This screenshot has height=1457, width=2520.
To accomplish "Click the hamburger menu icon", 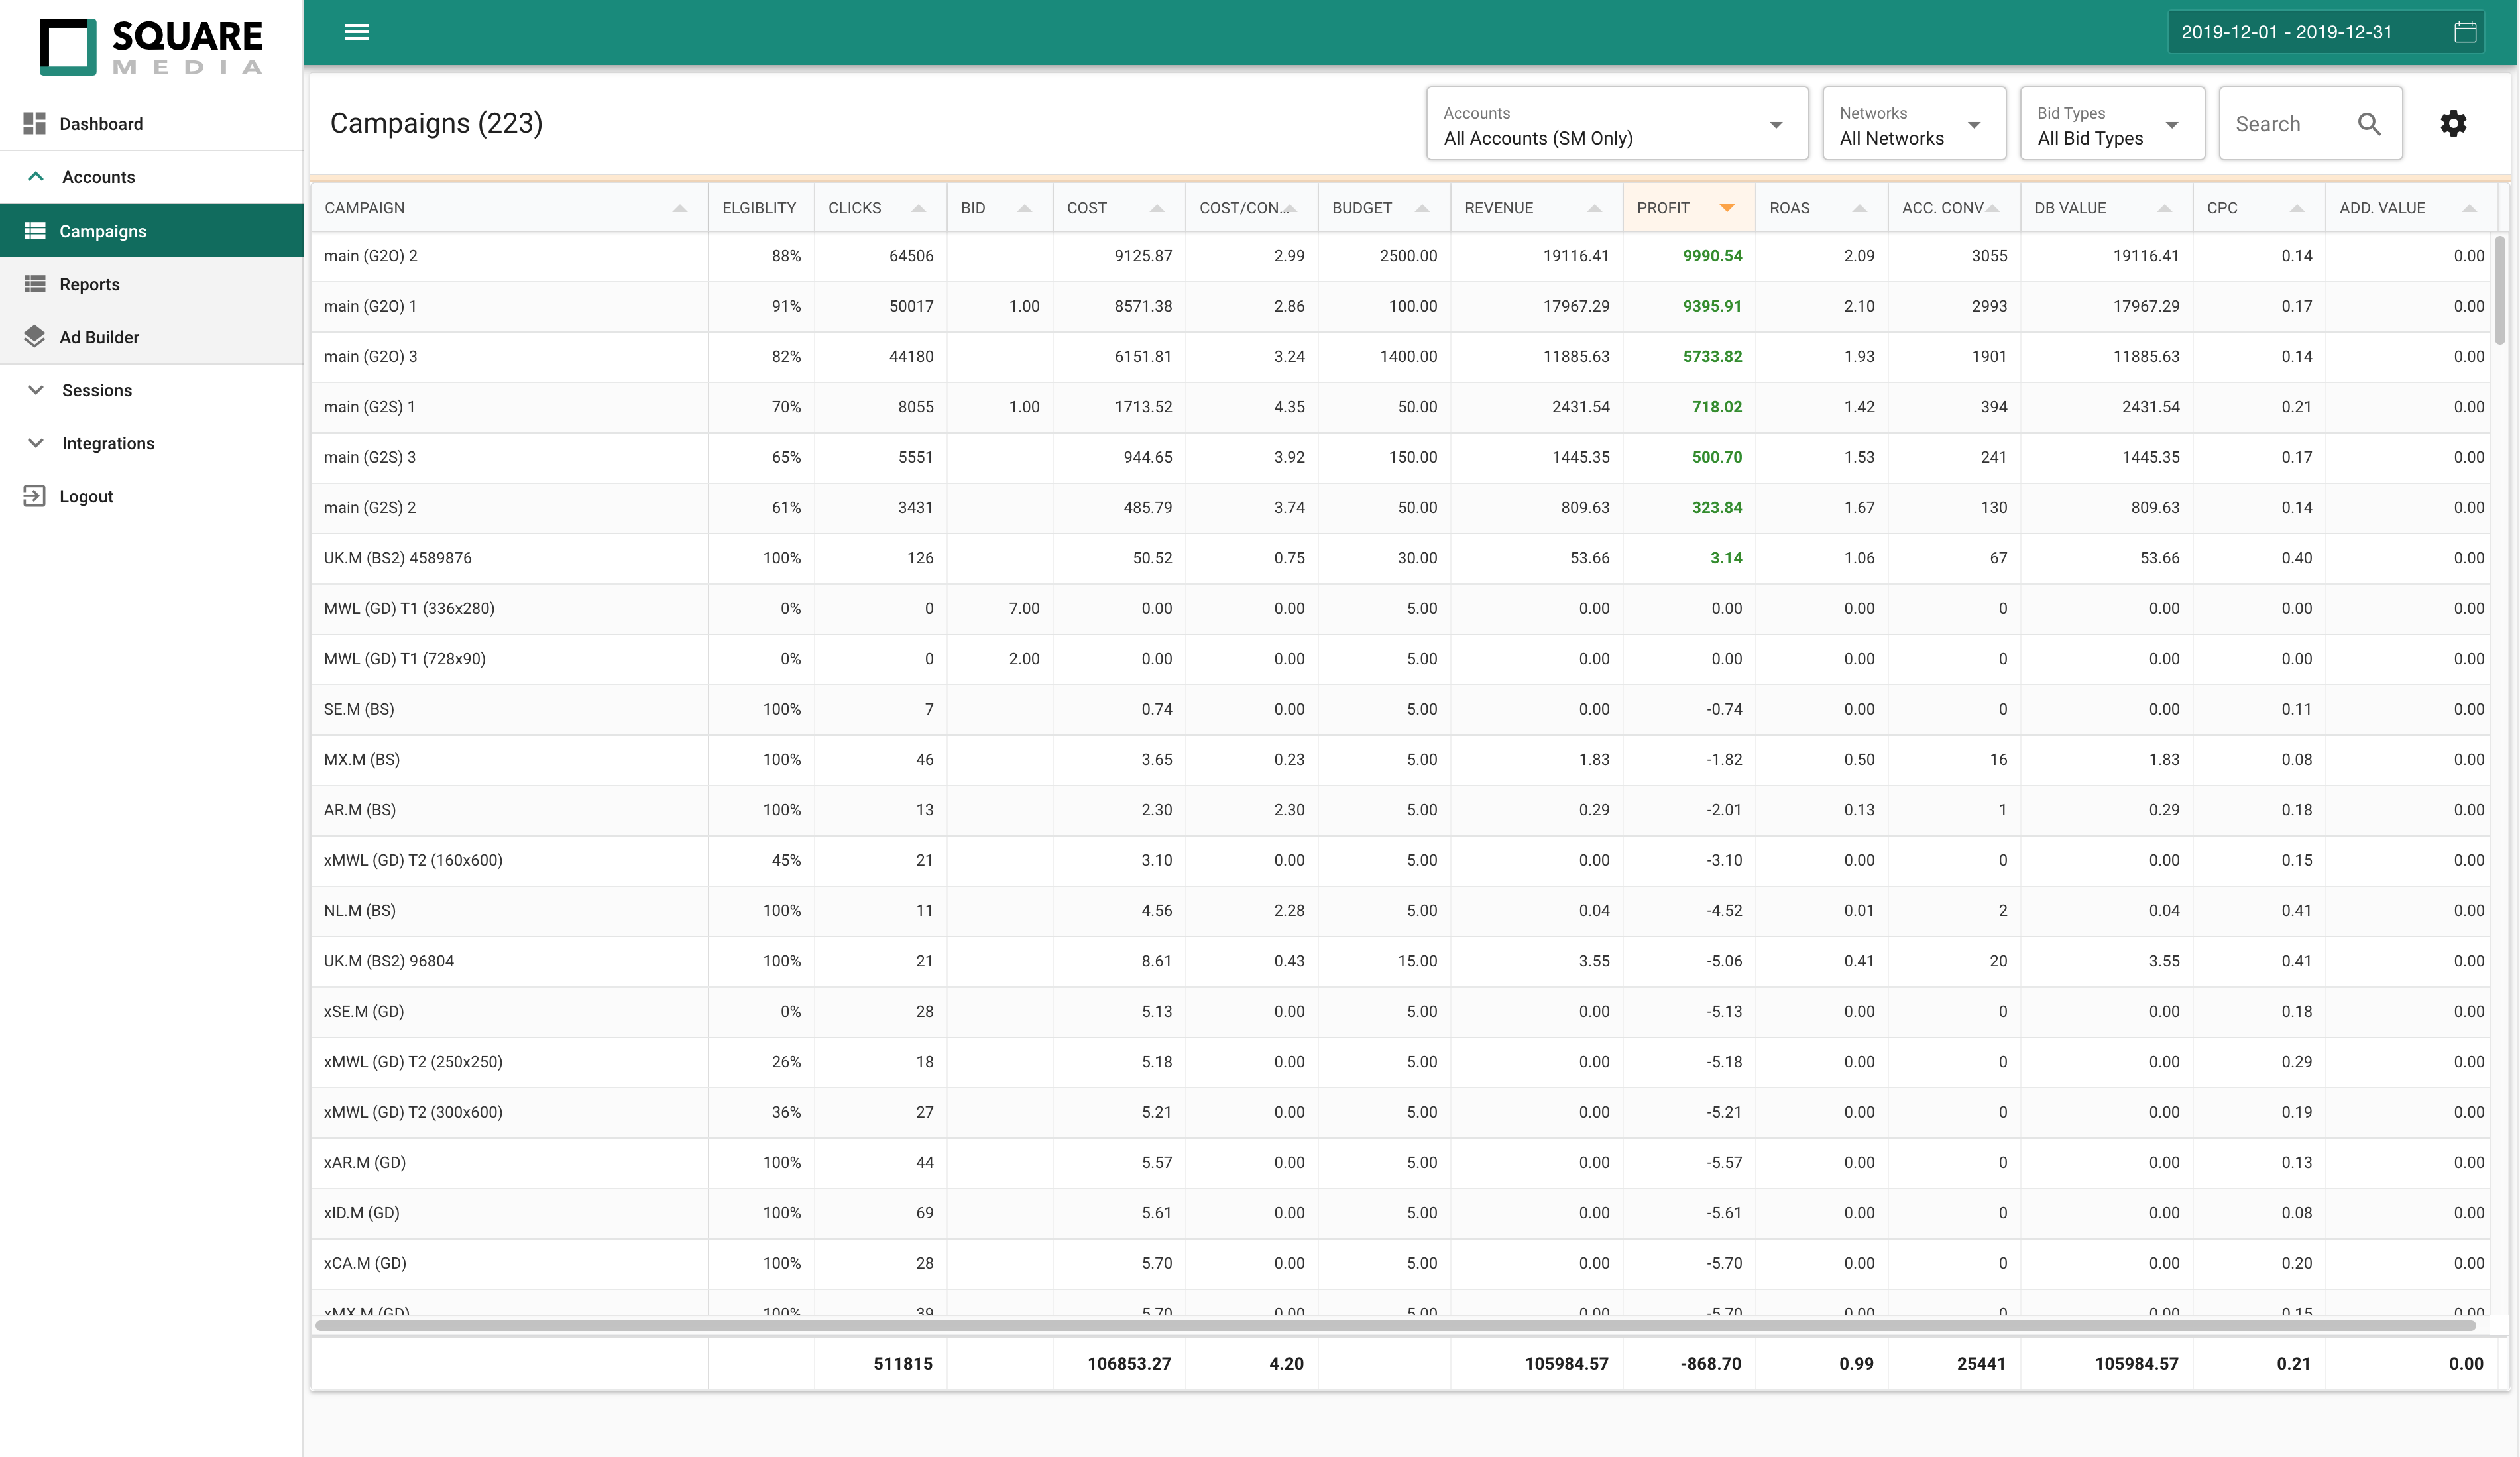I will [356, 32].
